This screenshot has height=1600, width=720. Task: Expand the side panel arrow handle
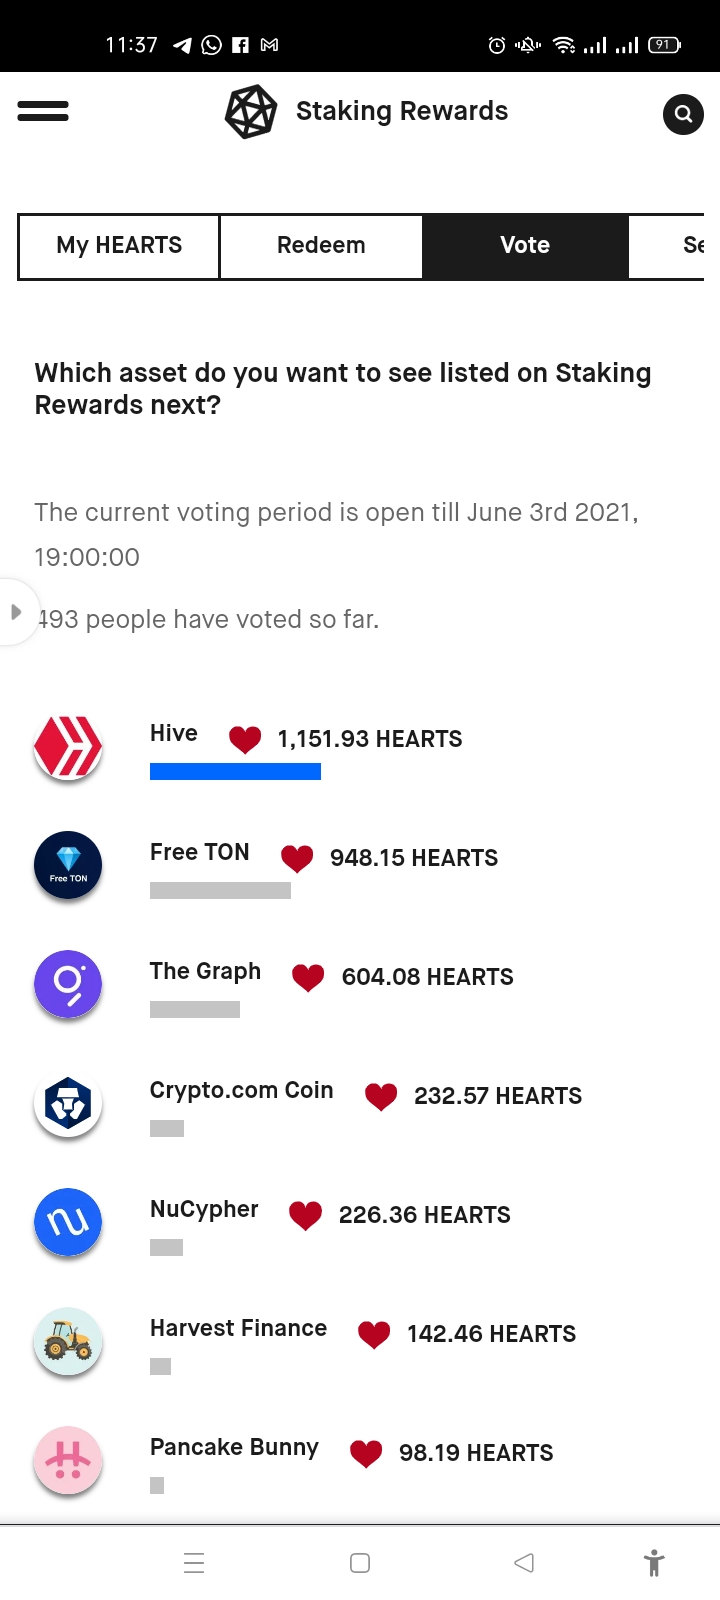pyautogui.click(x=16, y=612)
